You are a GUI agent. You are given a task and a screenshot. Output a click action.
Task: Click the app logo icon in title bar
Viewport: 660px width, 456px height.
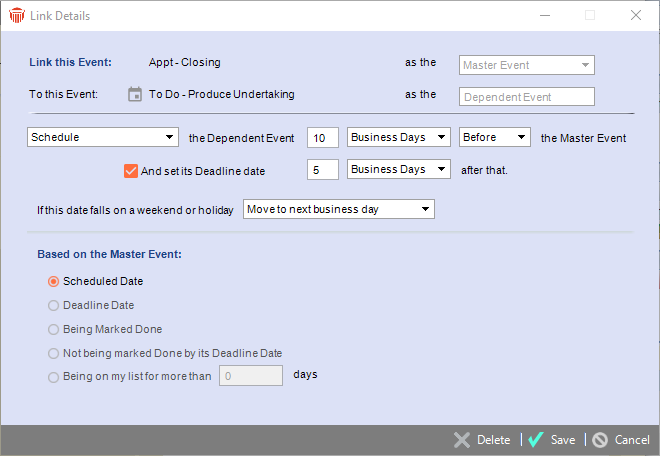(x=16, y=16)
